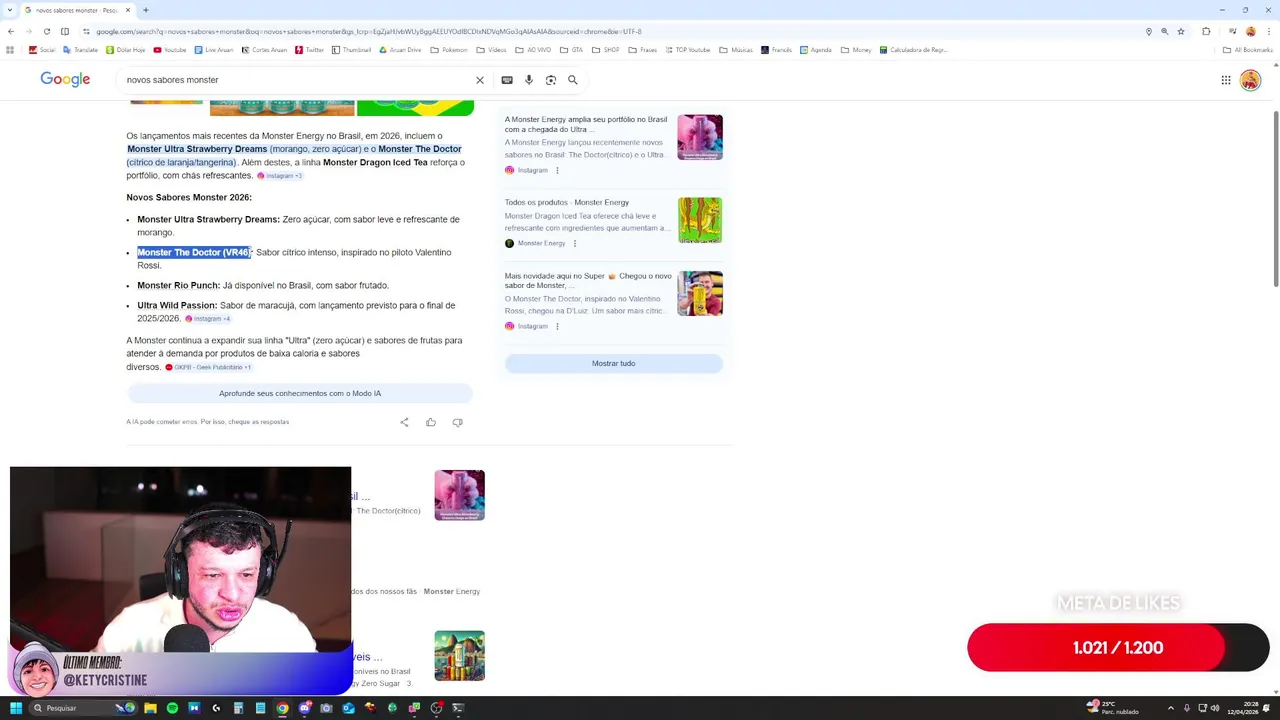
Task: Open the weather widget '25°C Parc. nublado'
Action: (x=1112, y=708)
